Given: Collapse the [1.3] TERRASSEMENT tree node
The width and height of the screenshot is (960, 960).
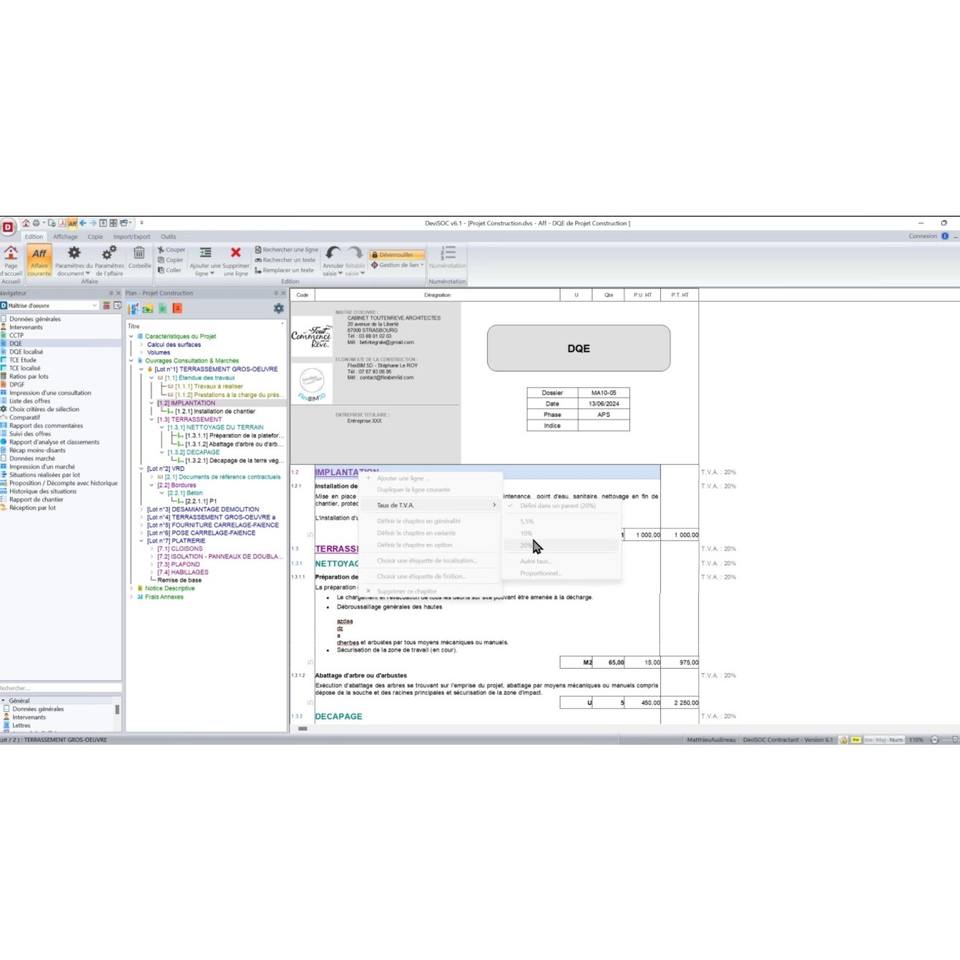Looking at the screenshot, I should (x=154, y=420).
